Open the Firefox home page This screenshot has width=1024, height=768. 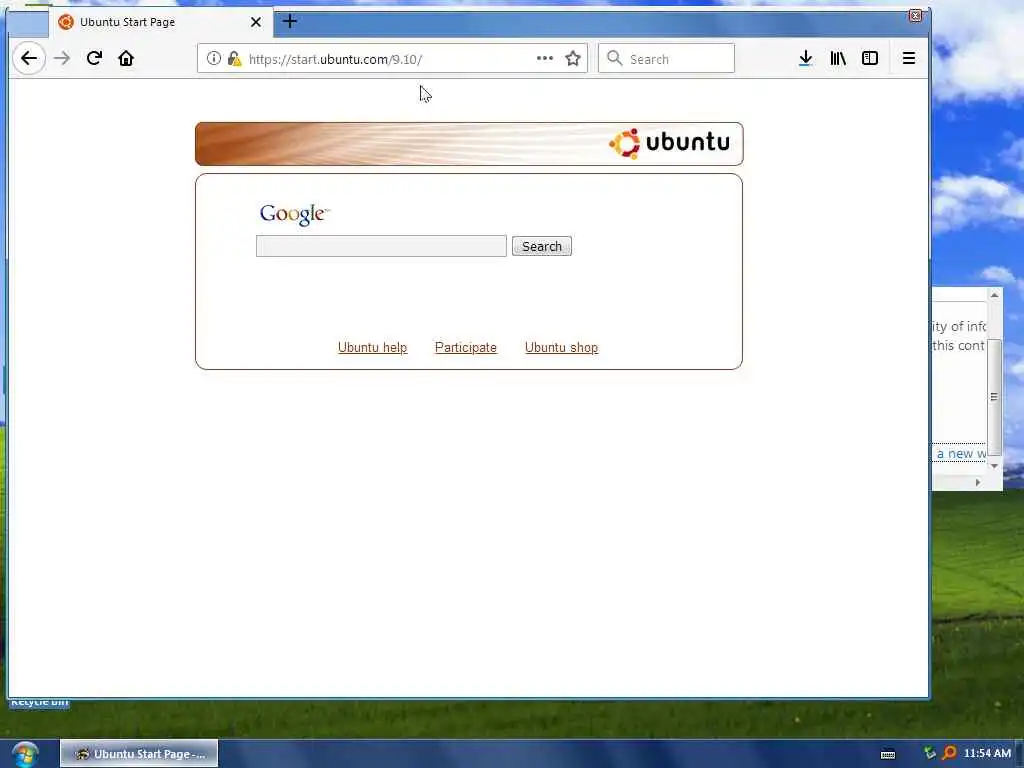coord(126,59)
